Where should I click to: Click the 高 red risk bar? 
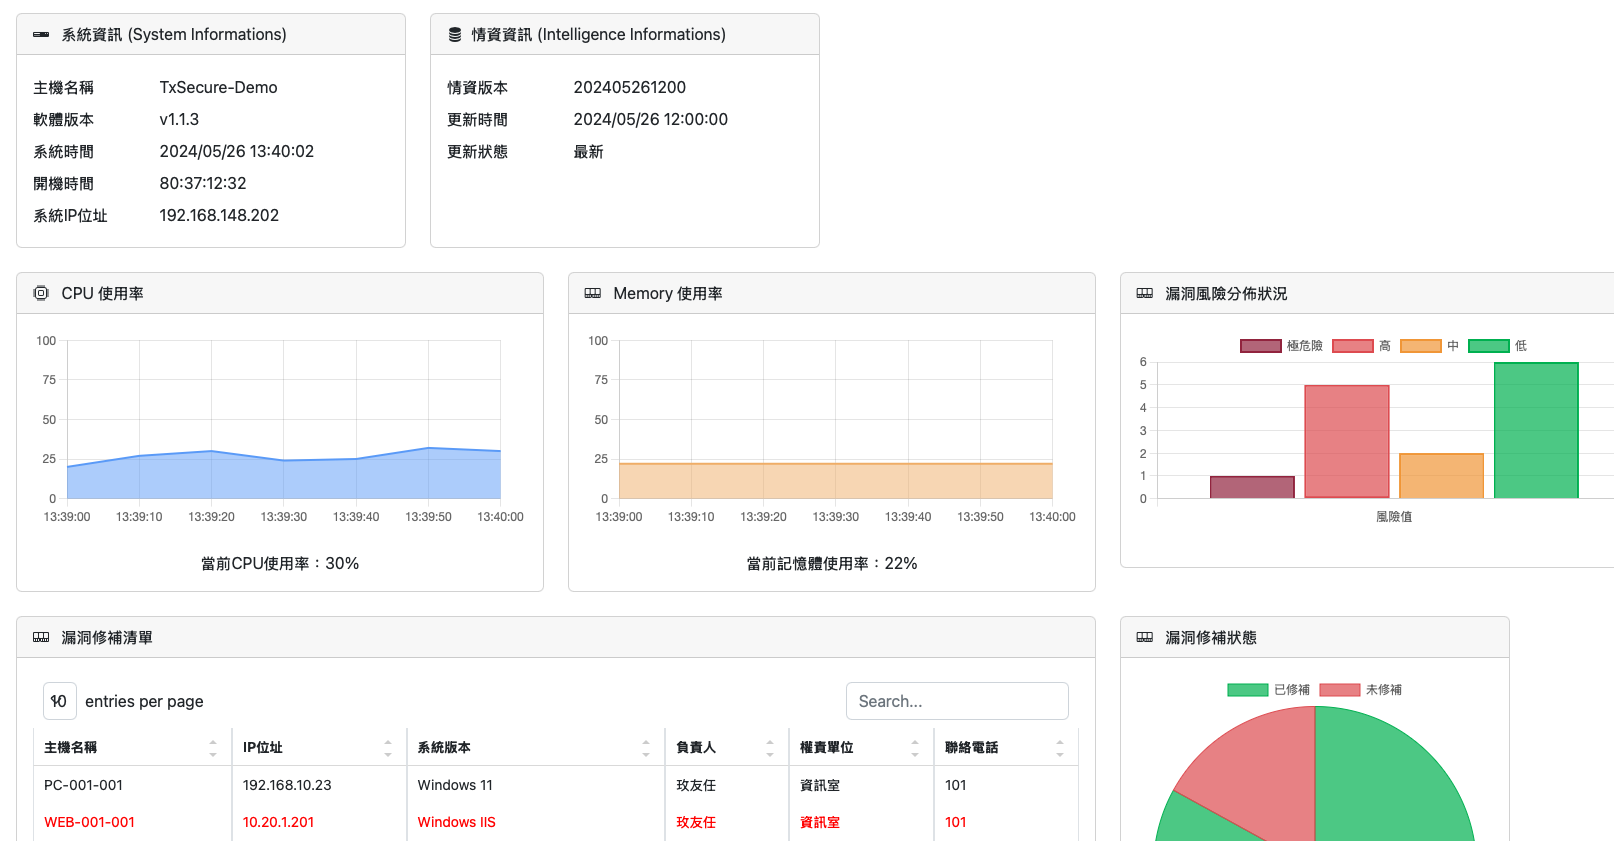point(1347,441)
